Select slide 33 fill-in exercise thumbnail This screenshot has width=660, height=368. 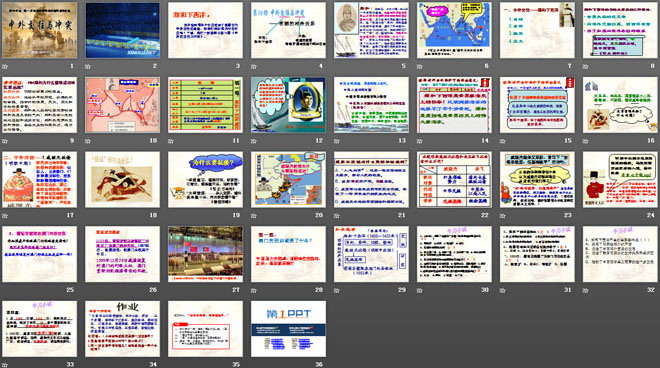pos(40,328)
